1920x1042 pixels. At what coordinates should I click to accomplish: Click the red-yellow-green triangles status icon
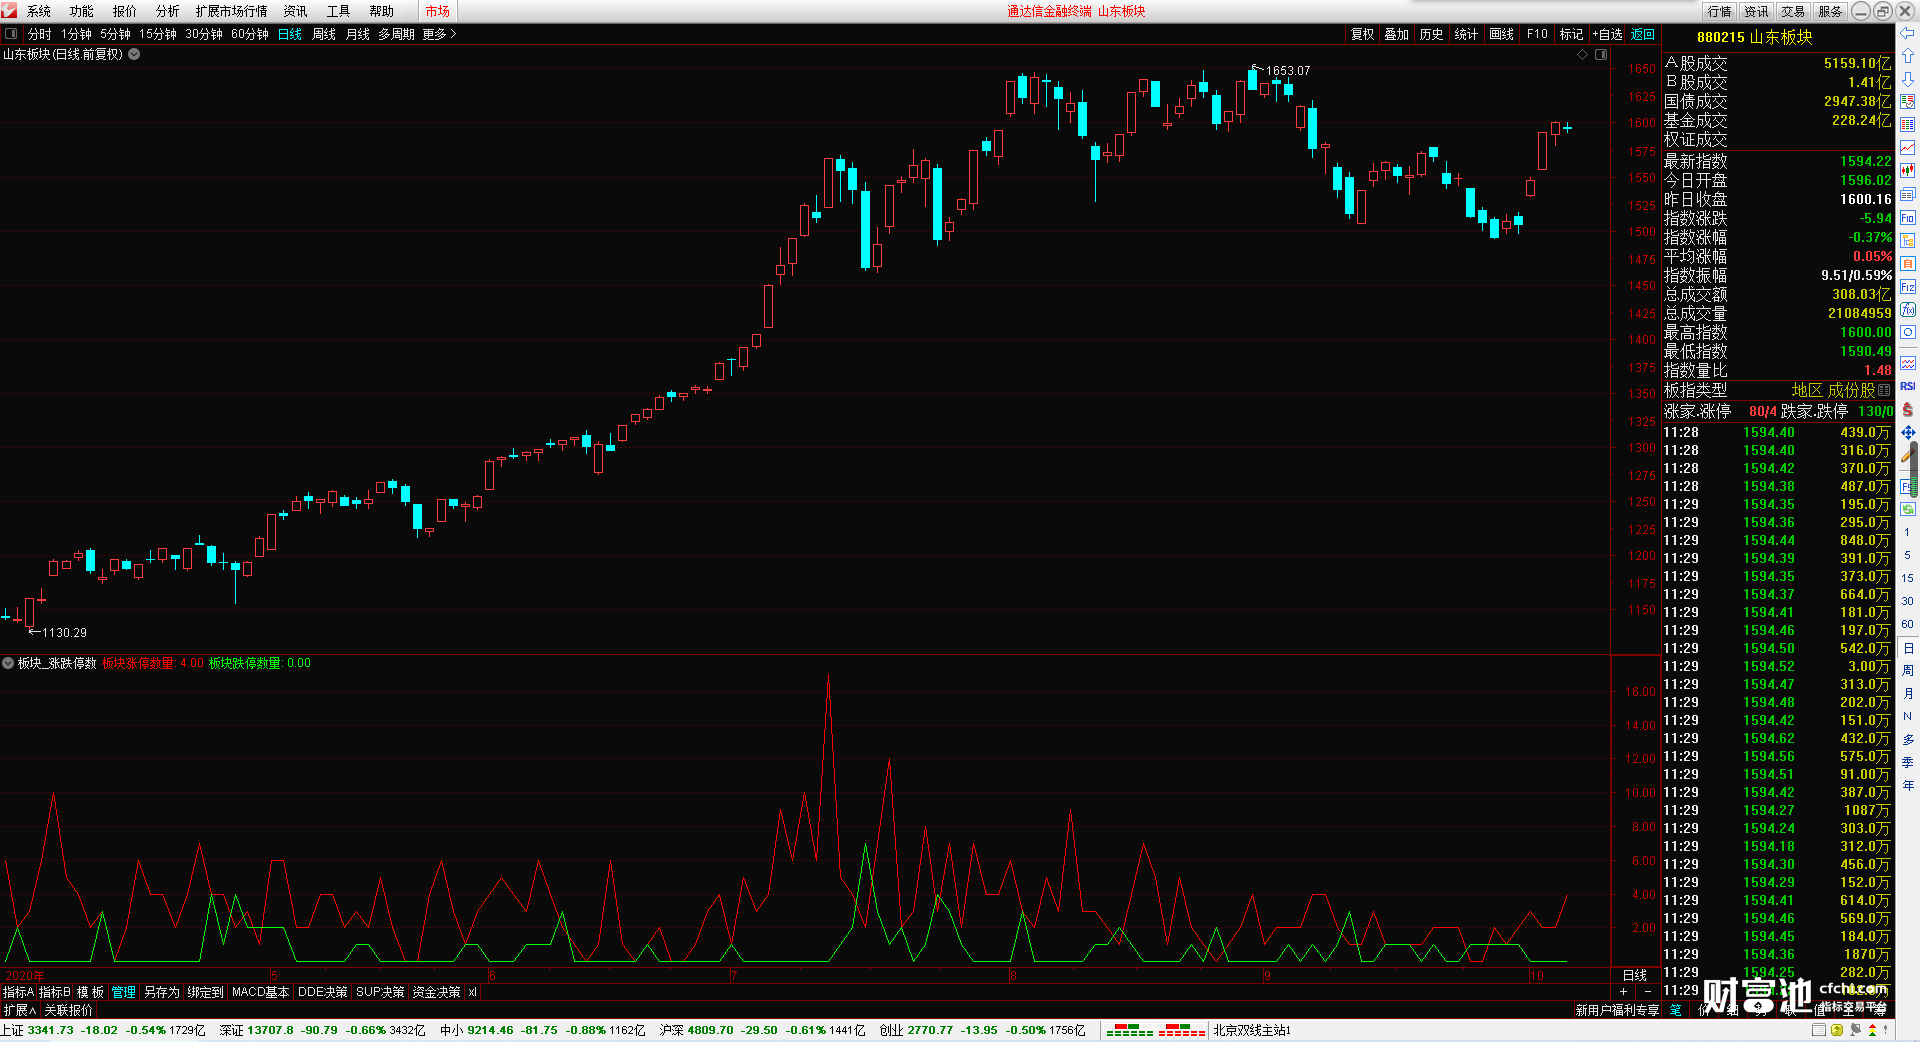(x=1872, y=1030)
